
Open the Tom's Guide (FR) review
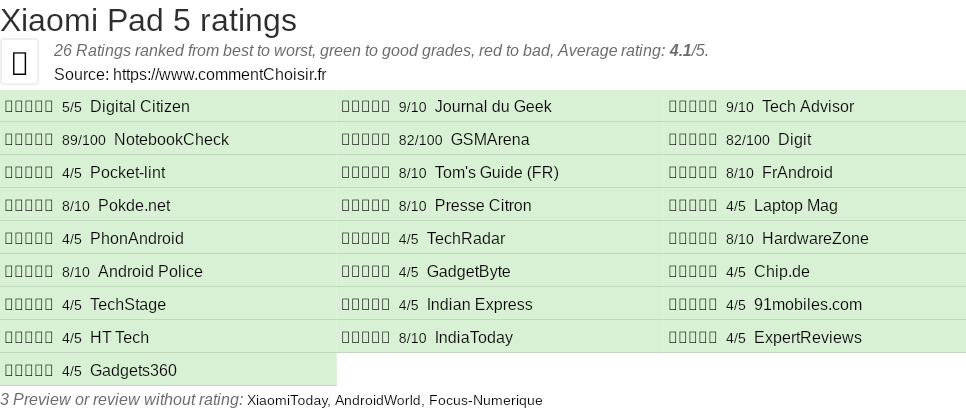click(x=496, y=173)
